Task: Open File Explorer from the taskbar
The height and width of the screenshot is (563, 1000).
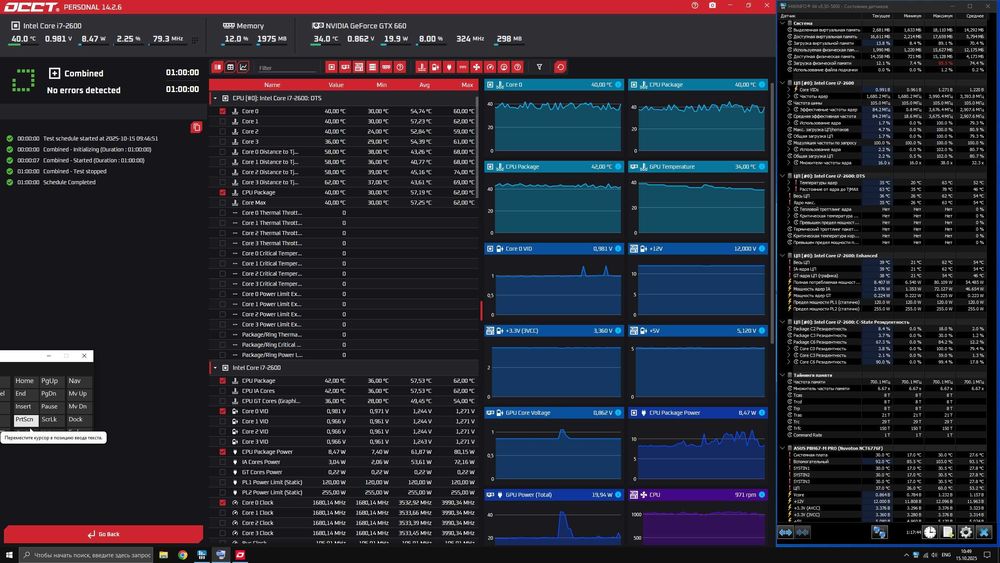Action: (x=163, y=555)
